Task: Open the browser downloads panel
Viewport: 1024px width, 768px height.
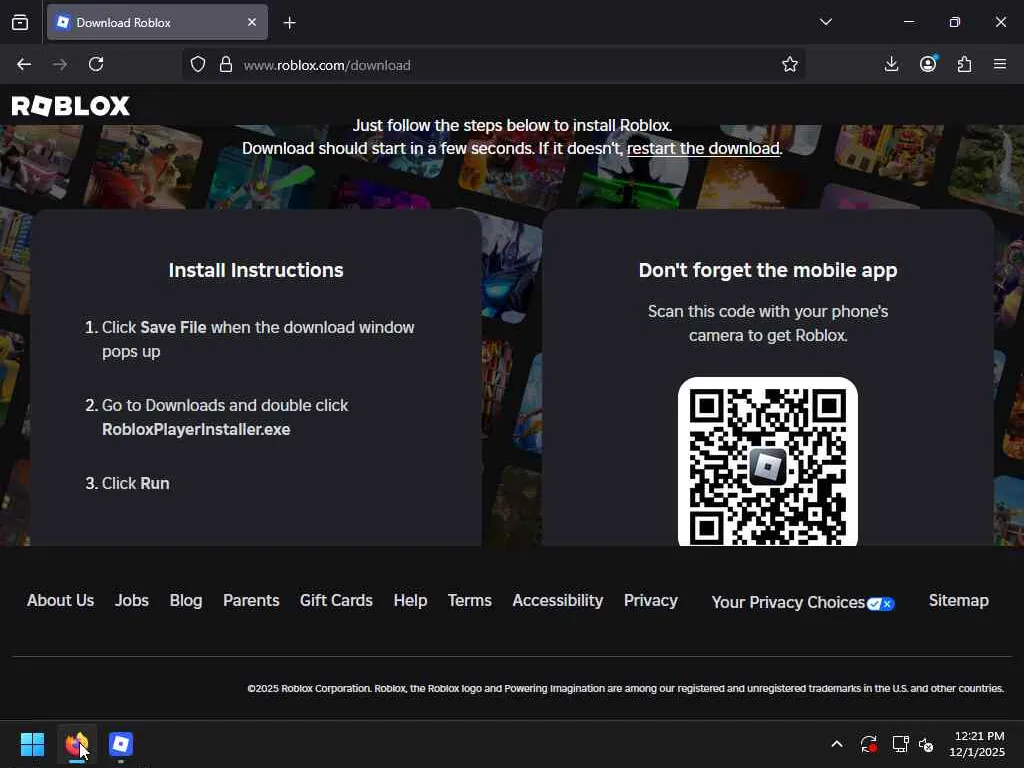Action: (x=891, y=64)
